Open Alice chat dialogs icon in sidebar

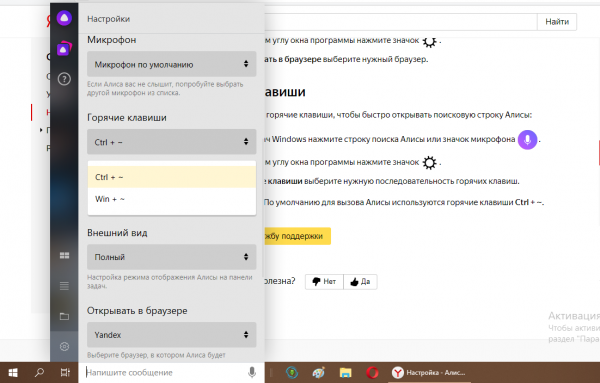(64, 49)
